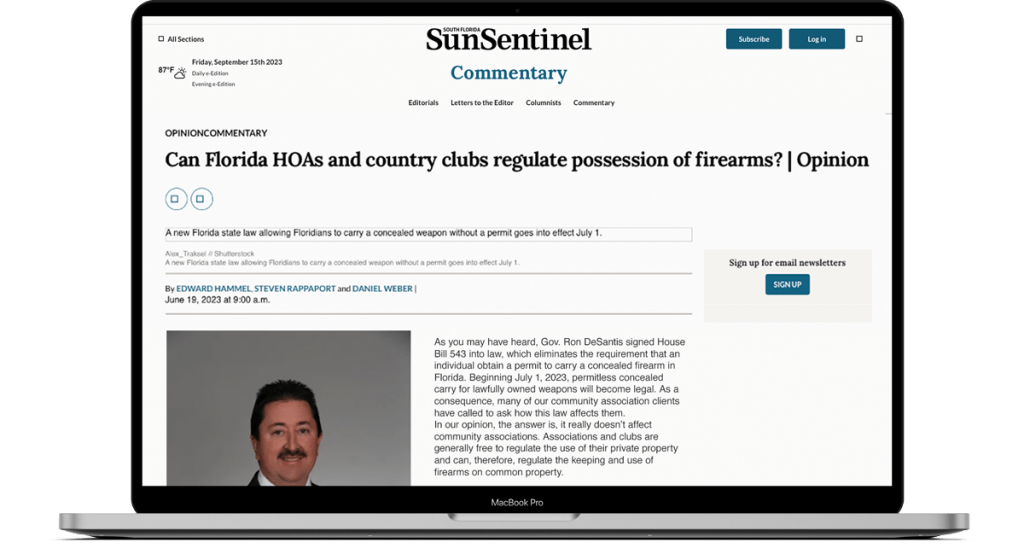Click the article headline about Florida HOAs
Image resolution: width=1024 pixels, height=554 pixels.
click(x=517, y=160)
